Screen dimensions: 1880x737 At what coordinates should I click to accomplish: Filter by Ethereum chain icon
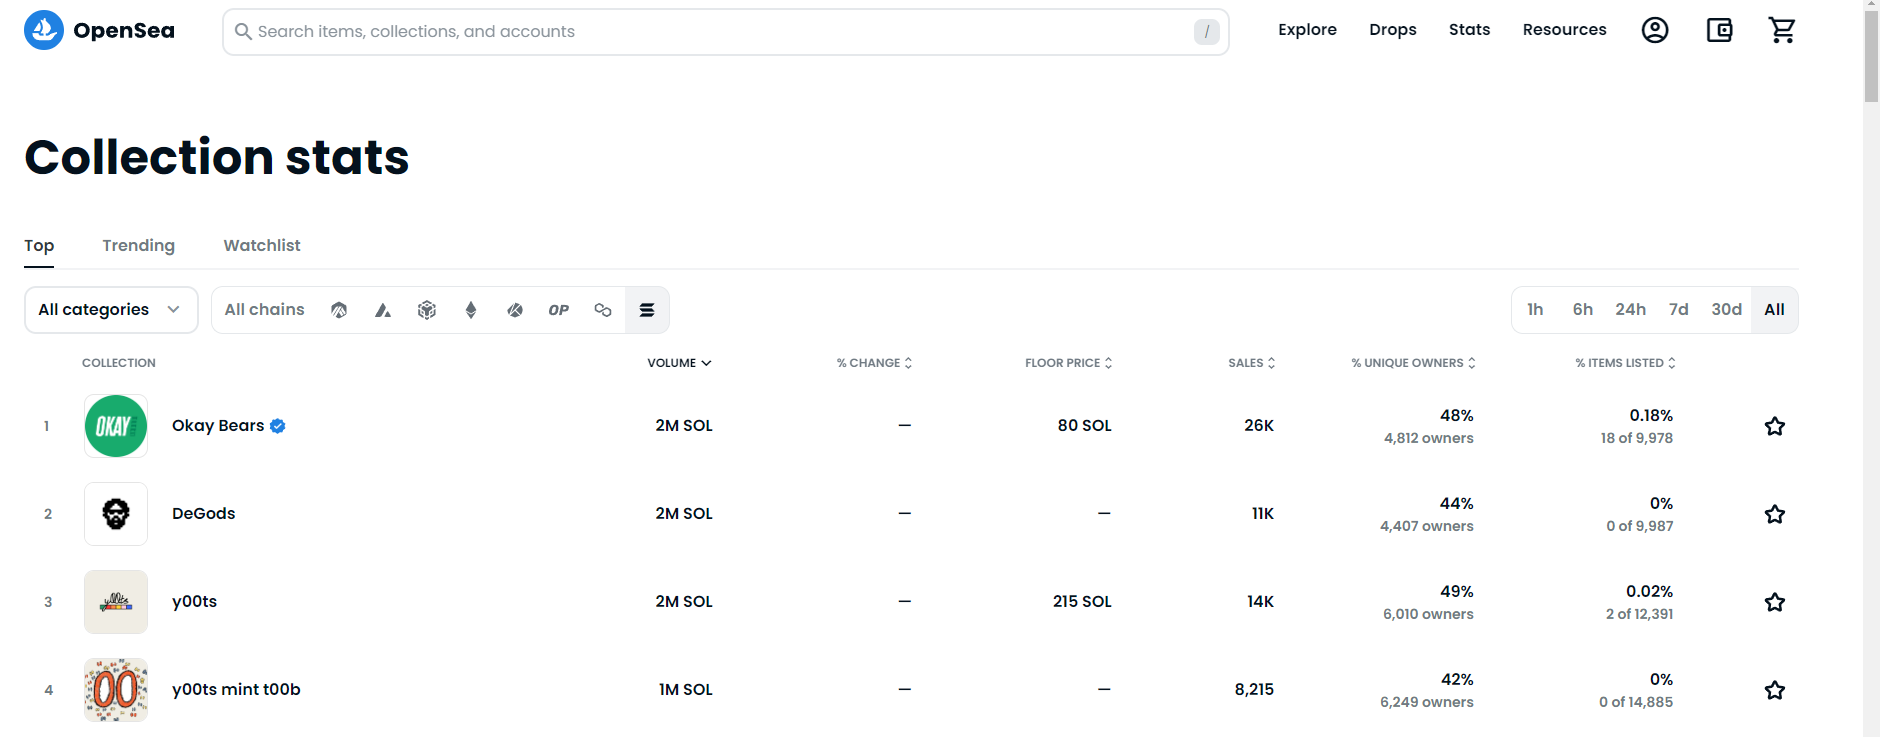pyautogui.click(x=471, y=310)
